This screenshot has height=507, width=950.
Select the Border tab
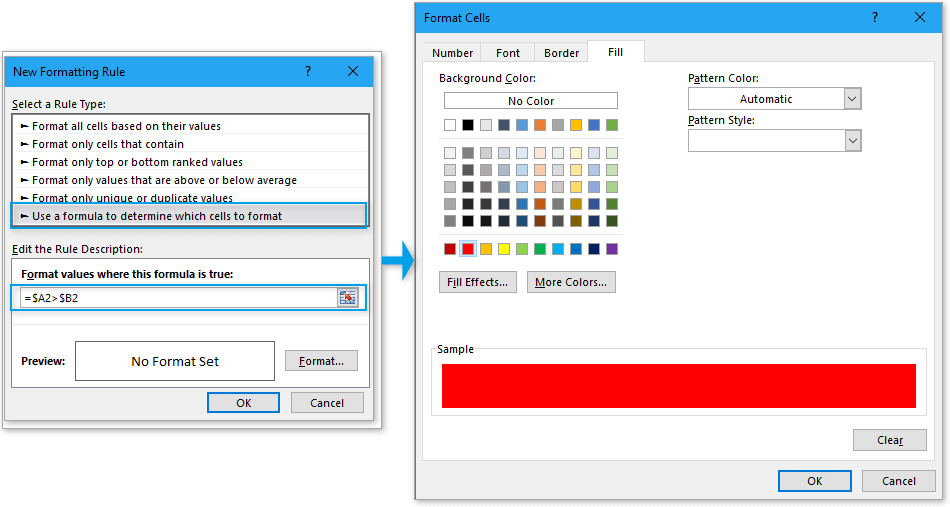[x=561, y=53]
